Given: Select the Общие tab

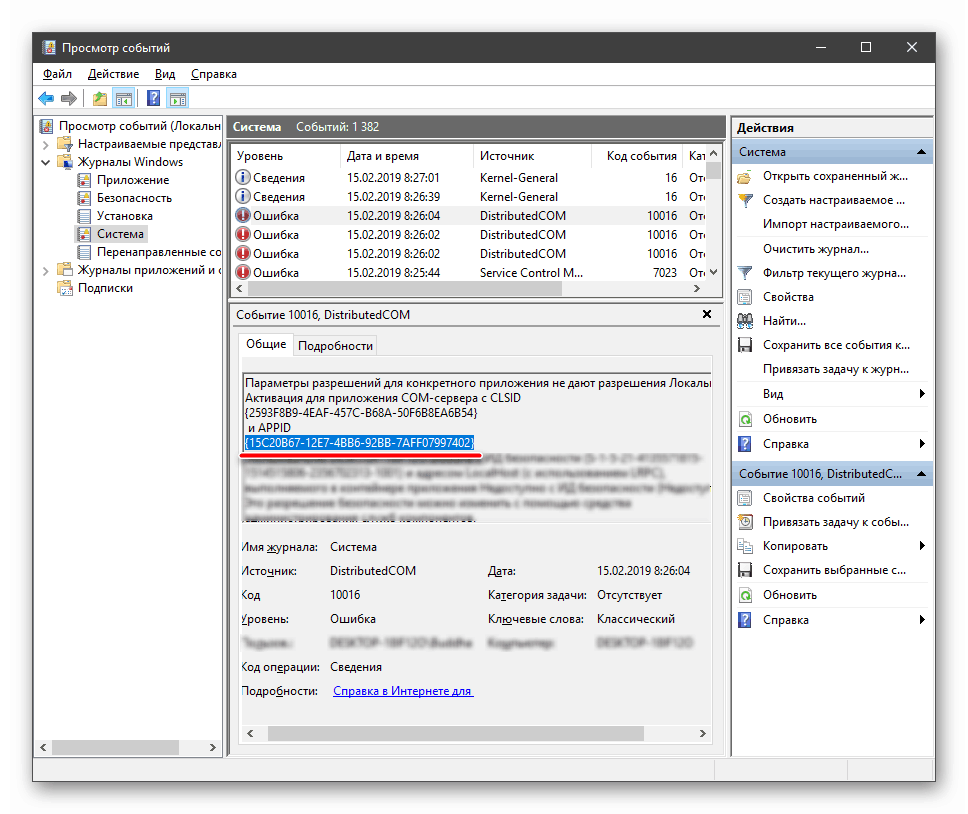Looking at the screenshot, I should pyautogui.click(x=266, y=344).
